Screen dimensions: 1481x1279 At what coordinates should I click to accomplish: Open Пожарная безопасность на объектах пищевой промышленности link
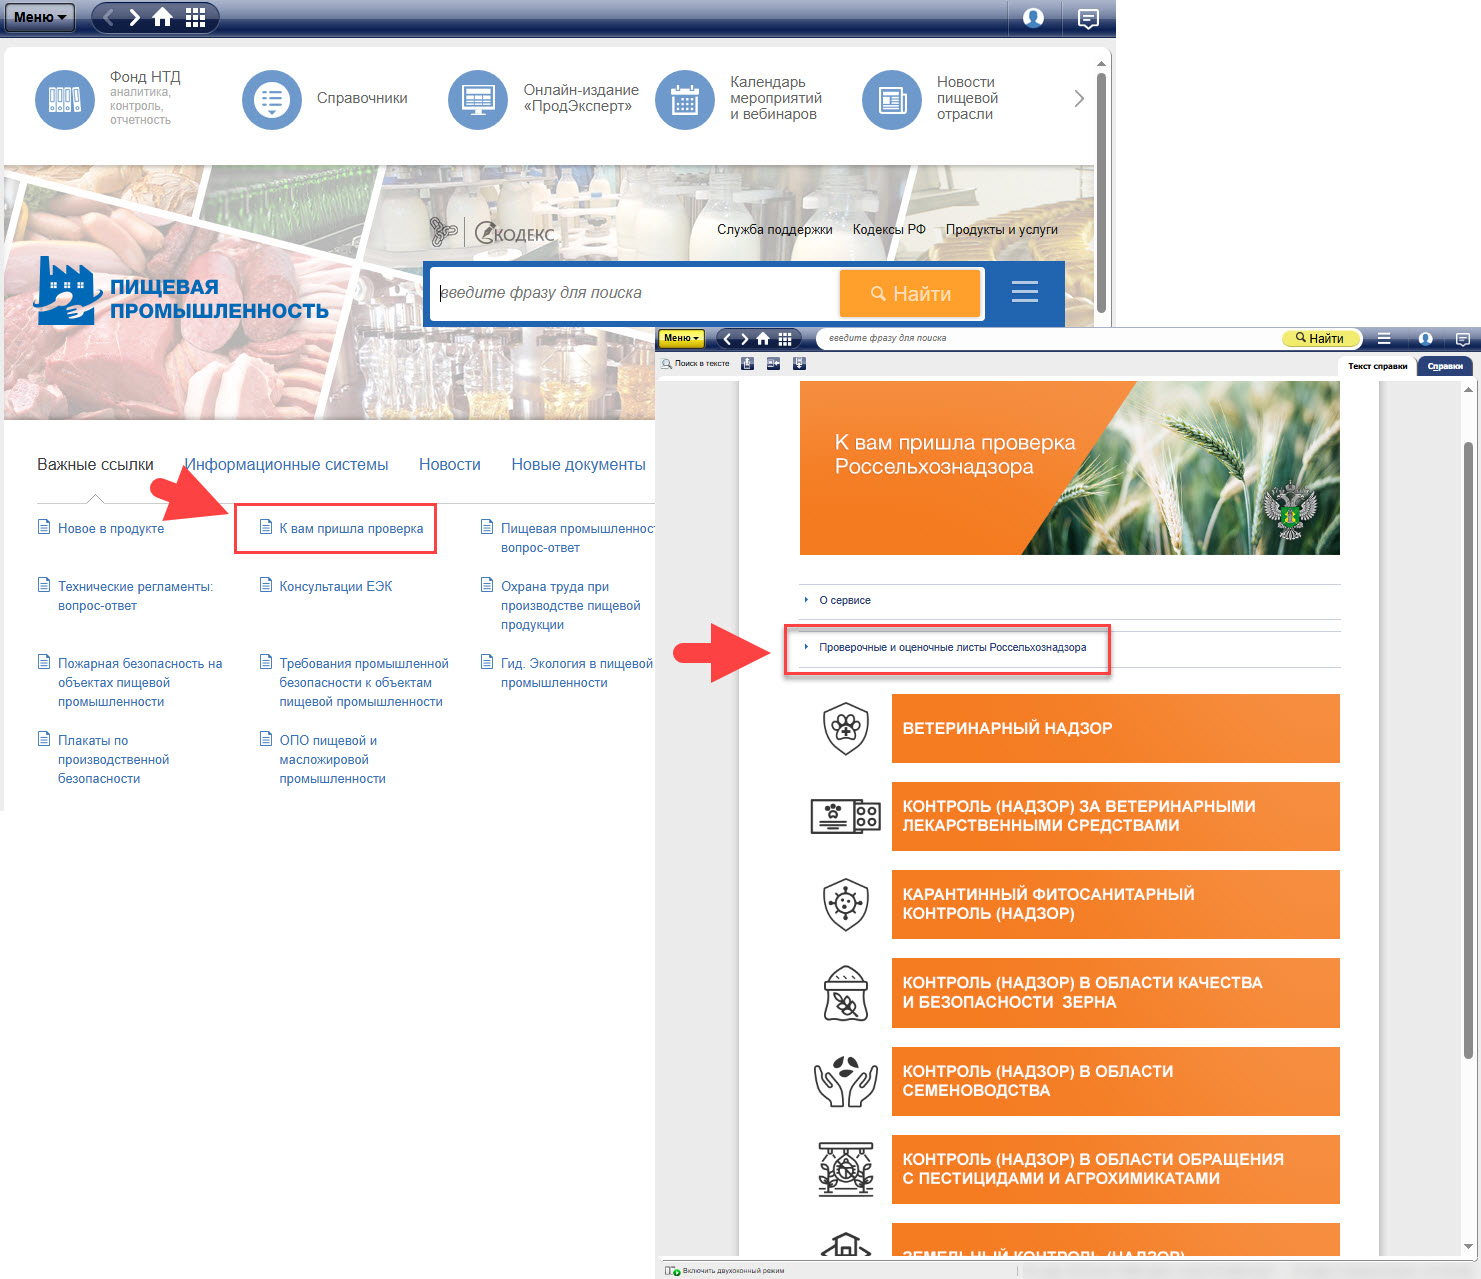[x=140, y=682]
